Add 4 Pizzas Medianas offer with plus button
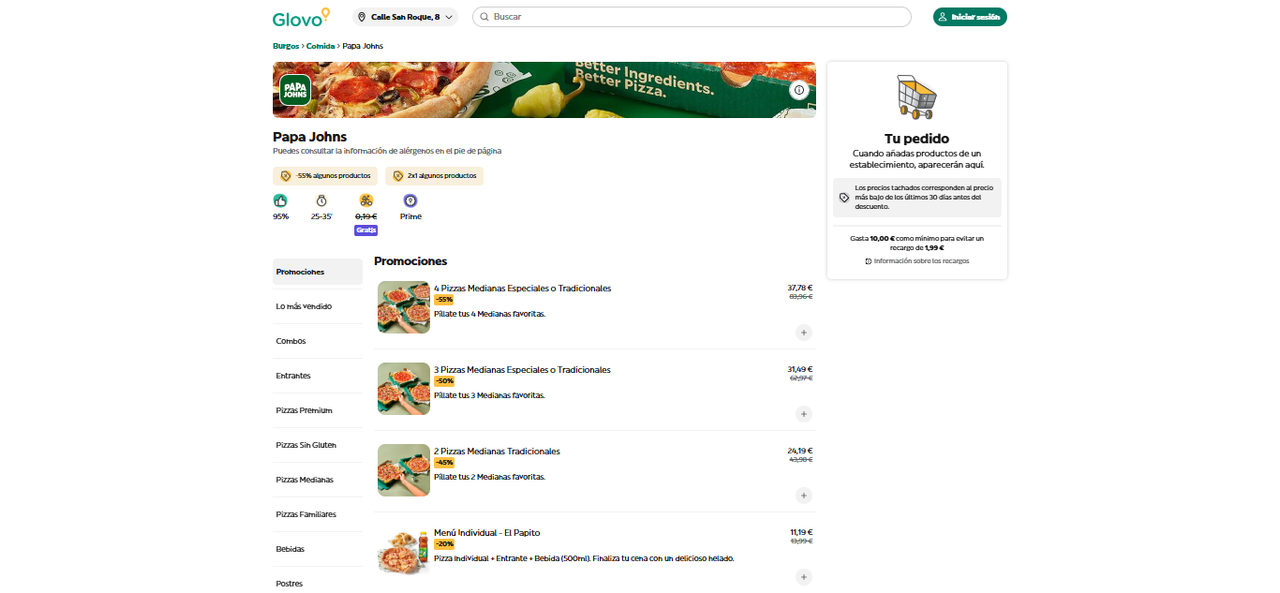 [x=804, y=332]
